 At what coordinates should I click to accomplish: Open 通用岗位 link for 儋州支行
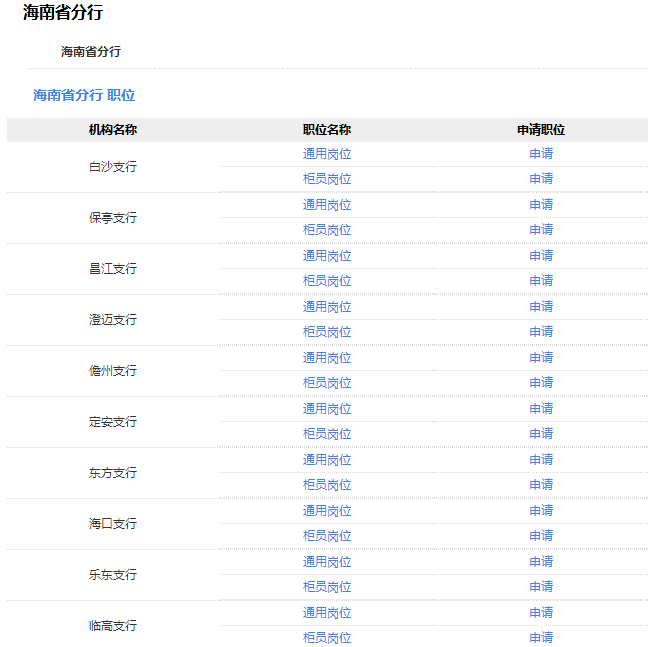coord(327,358)
